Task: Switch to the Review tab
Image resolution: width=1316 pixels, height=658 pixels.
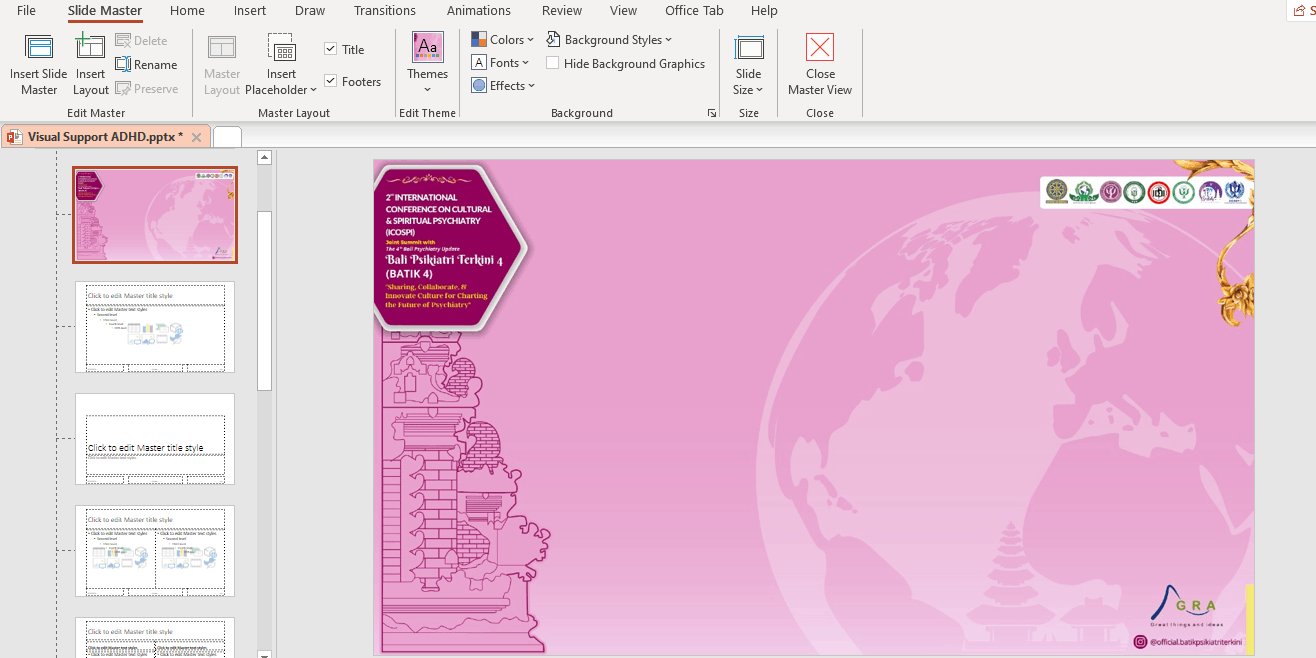Action: click(562, 11)
